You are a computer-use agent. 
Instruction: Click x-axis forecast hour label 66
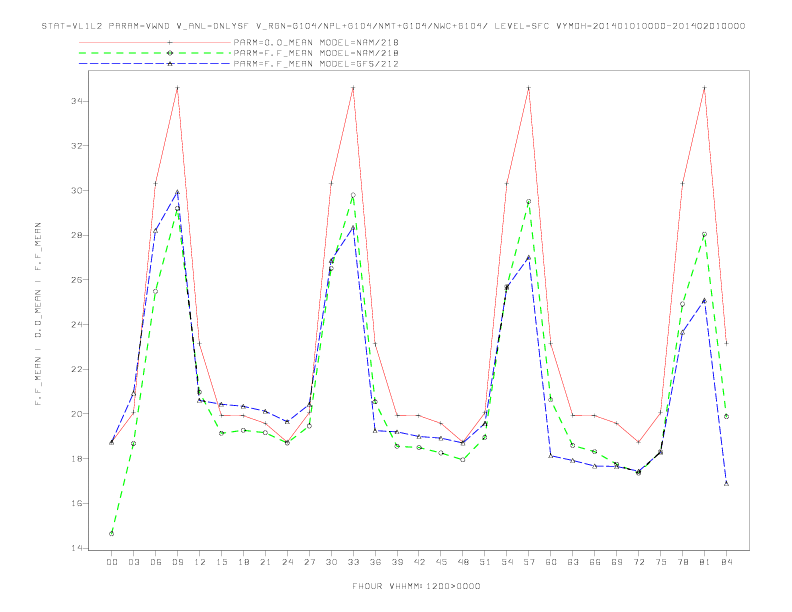[595, 562]
